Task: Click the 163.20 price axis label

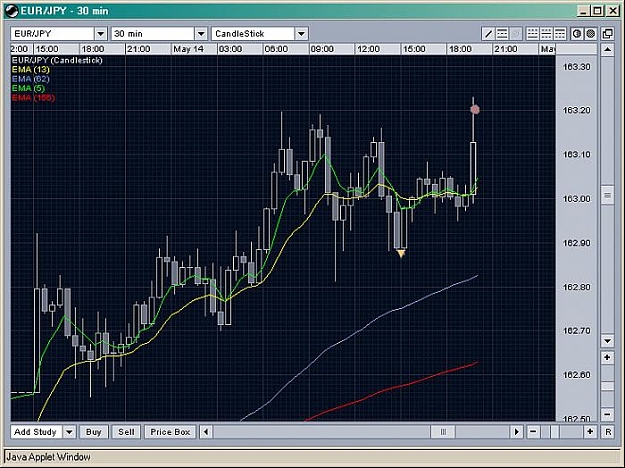Action: coord(576,110)
